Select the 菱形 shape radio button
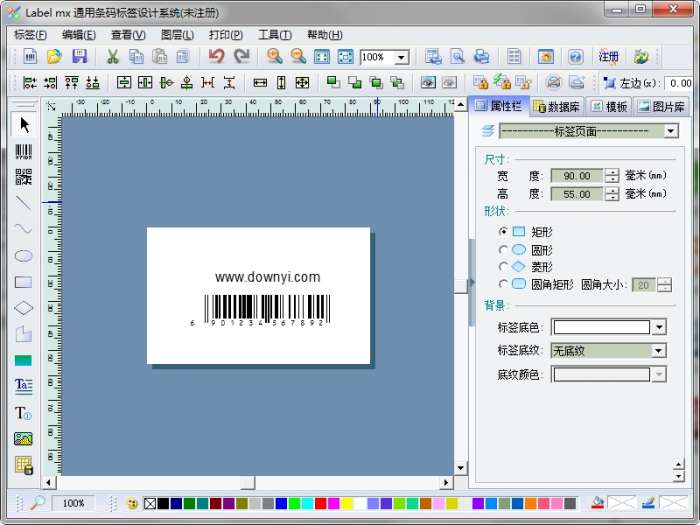 (503, 267)
